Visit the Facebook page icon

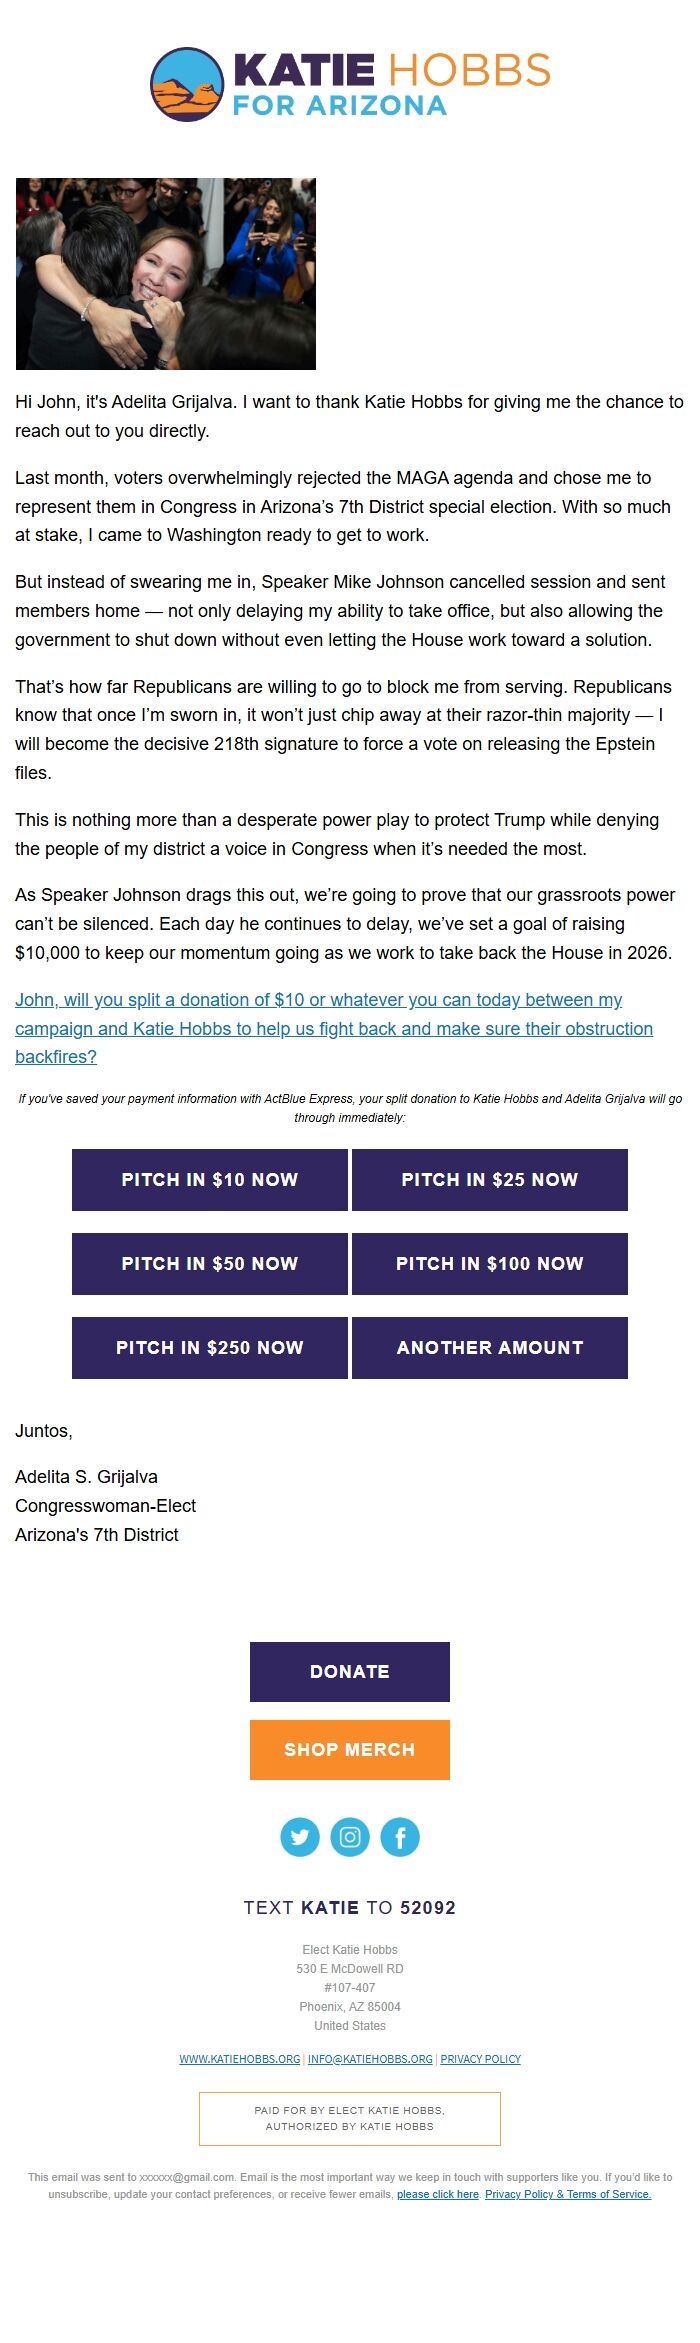click(x=400, y=1837)
